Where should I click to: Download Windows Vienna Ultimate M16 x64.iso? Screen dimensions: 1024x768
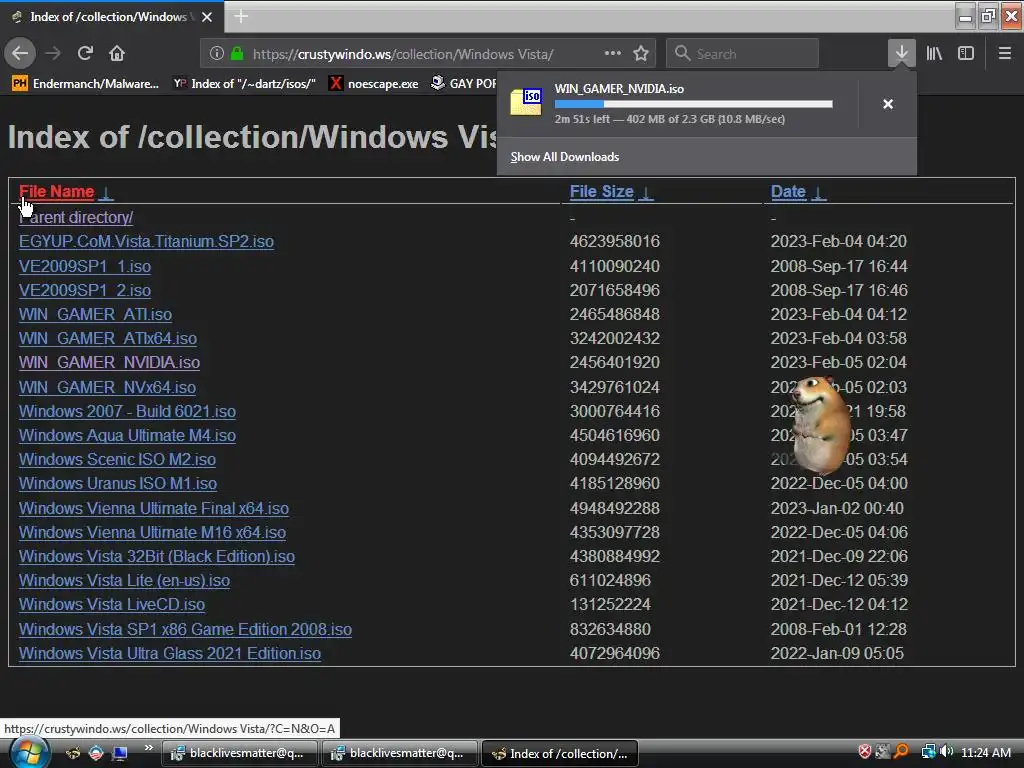click(x=152, y=532)
